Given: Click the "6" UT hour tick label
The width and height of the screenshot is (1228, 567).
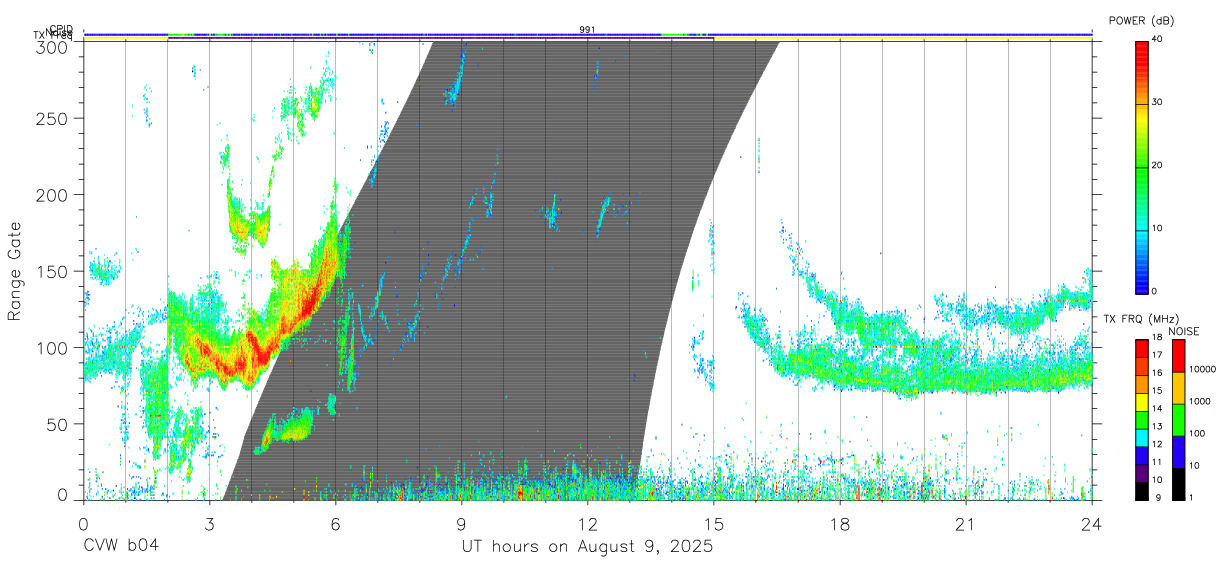Looking at the screenshot, I should (x=335, y=522).
